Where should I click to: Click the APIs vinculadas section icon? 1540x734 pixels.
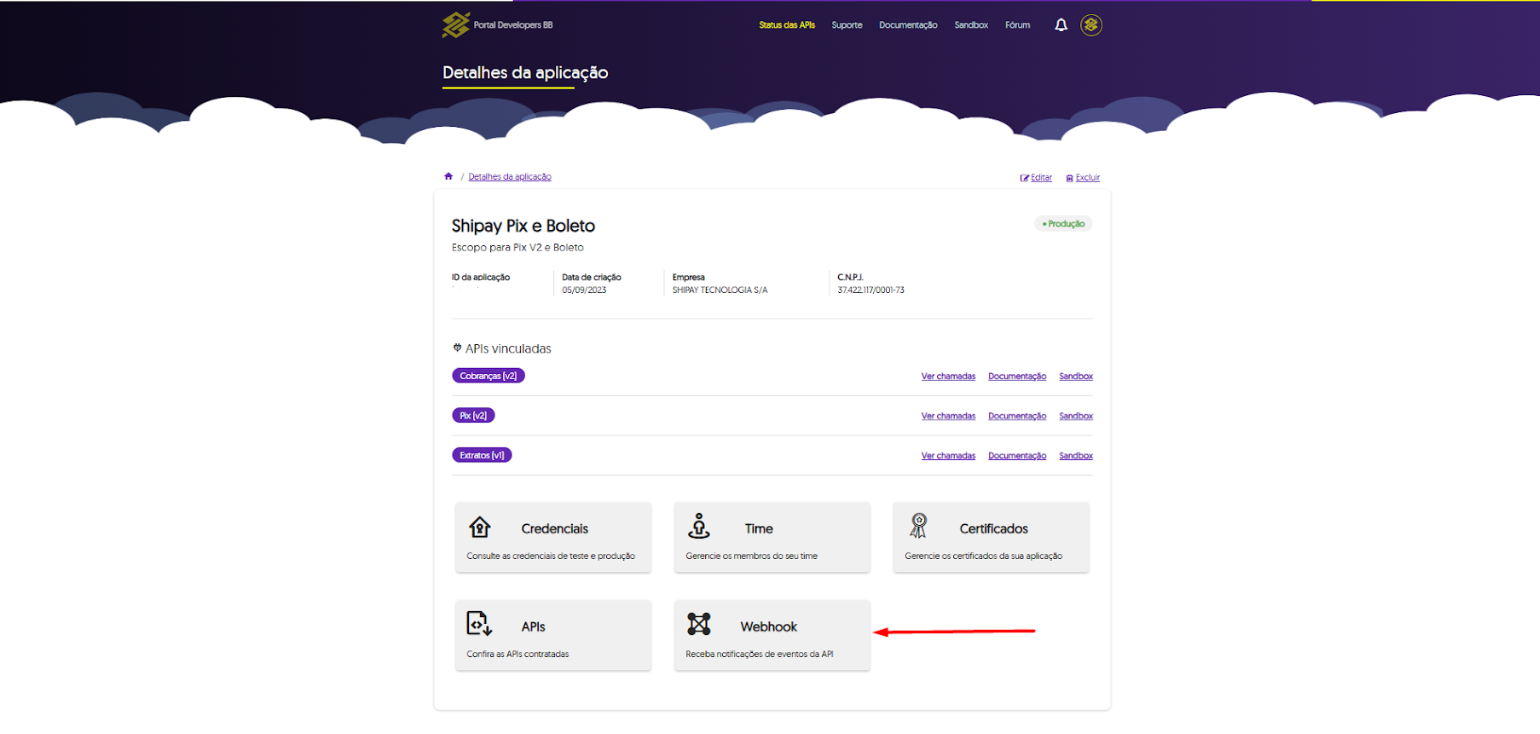457,348
